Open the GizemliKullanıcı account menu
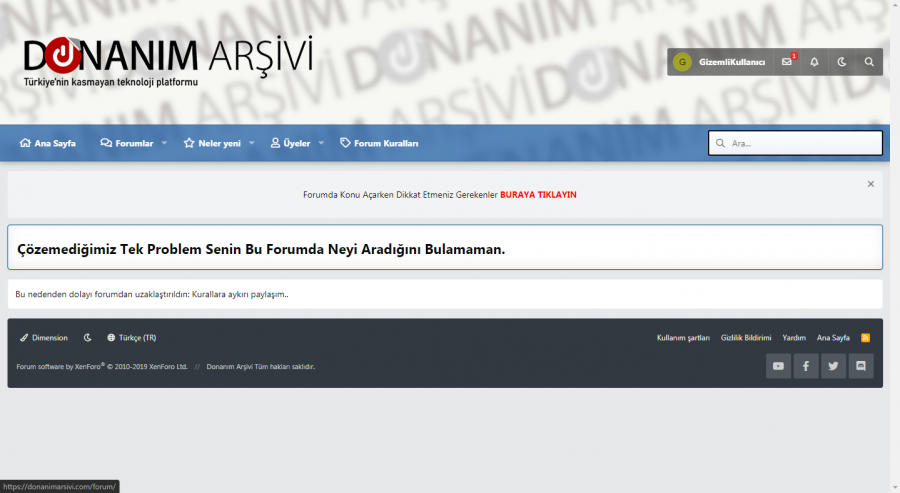The width and height of the screenshot is (900, 493). pyautogui.click(x=720, y=62)
